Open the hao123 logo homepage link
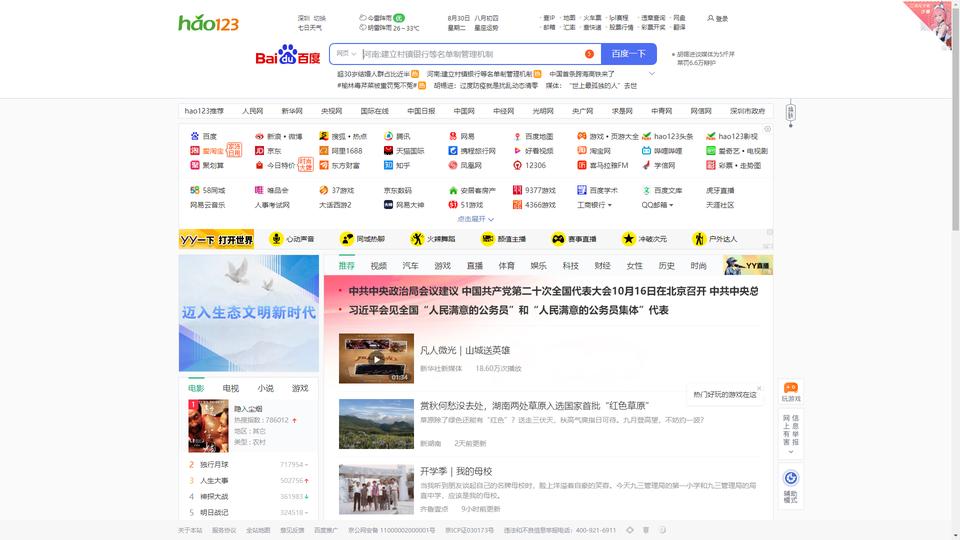This screenshot has width=960, height=540. pos(208,23)
